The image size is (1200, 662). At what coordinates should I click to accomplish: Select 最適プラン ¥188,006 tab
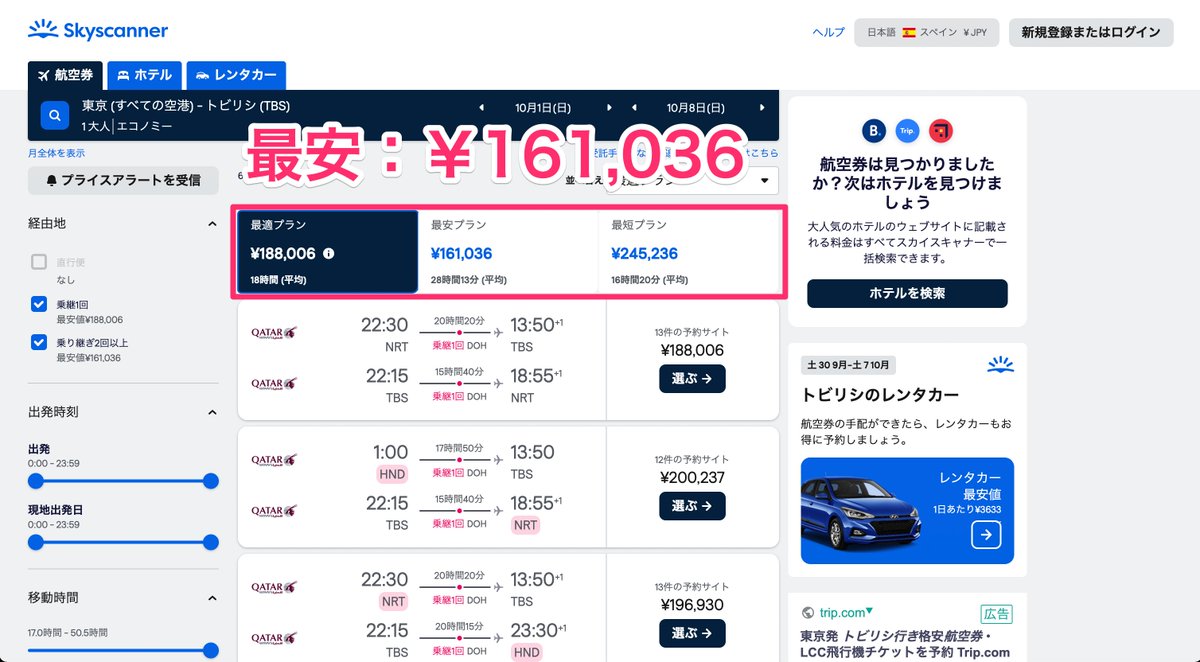[x=328, y=252]
